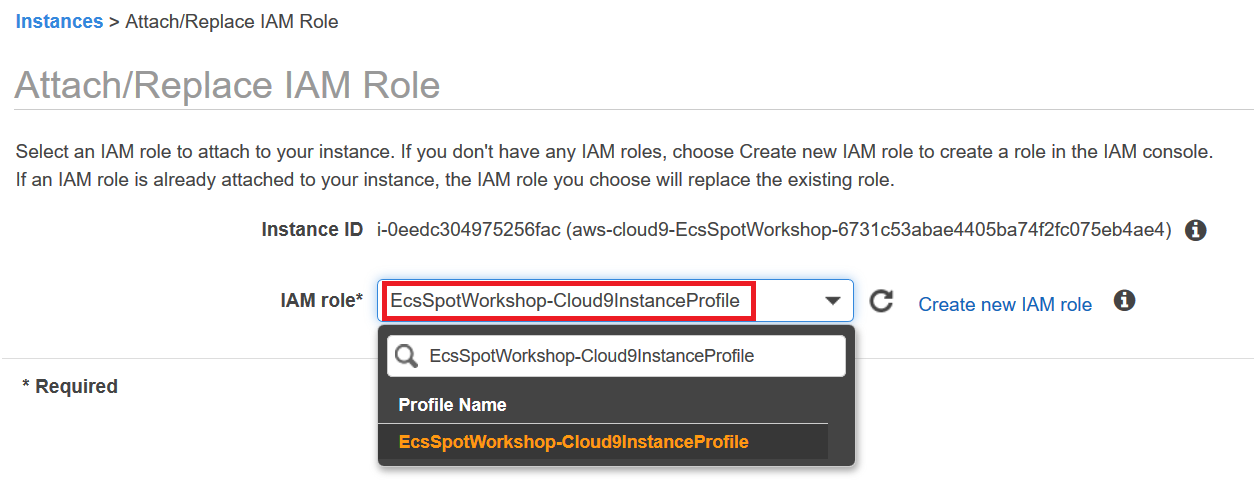
Task: Open the Instances breadcrumb link
Action: [x=59, y=21]
